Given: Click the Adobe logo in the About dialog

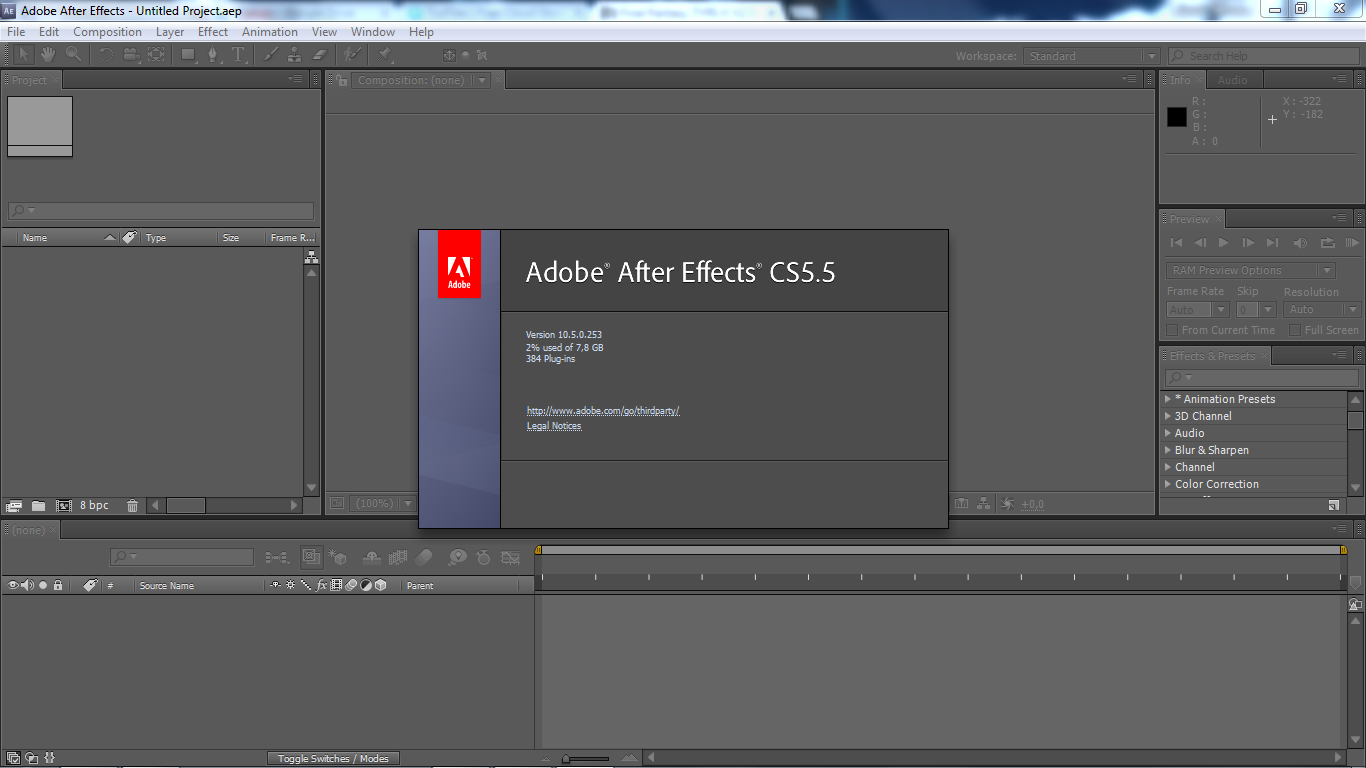Looking at the screenshot, I should [459, 264].
